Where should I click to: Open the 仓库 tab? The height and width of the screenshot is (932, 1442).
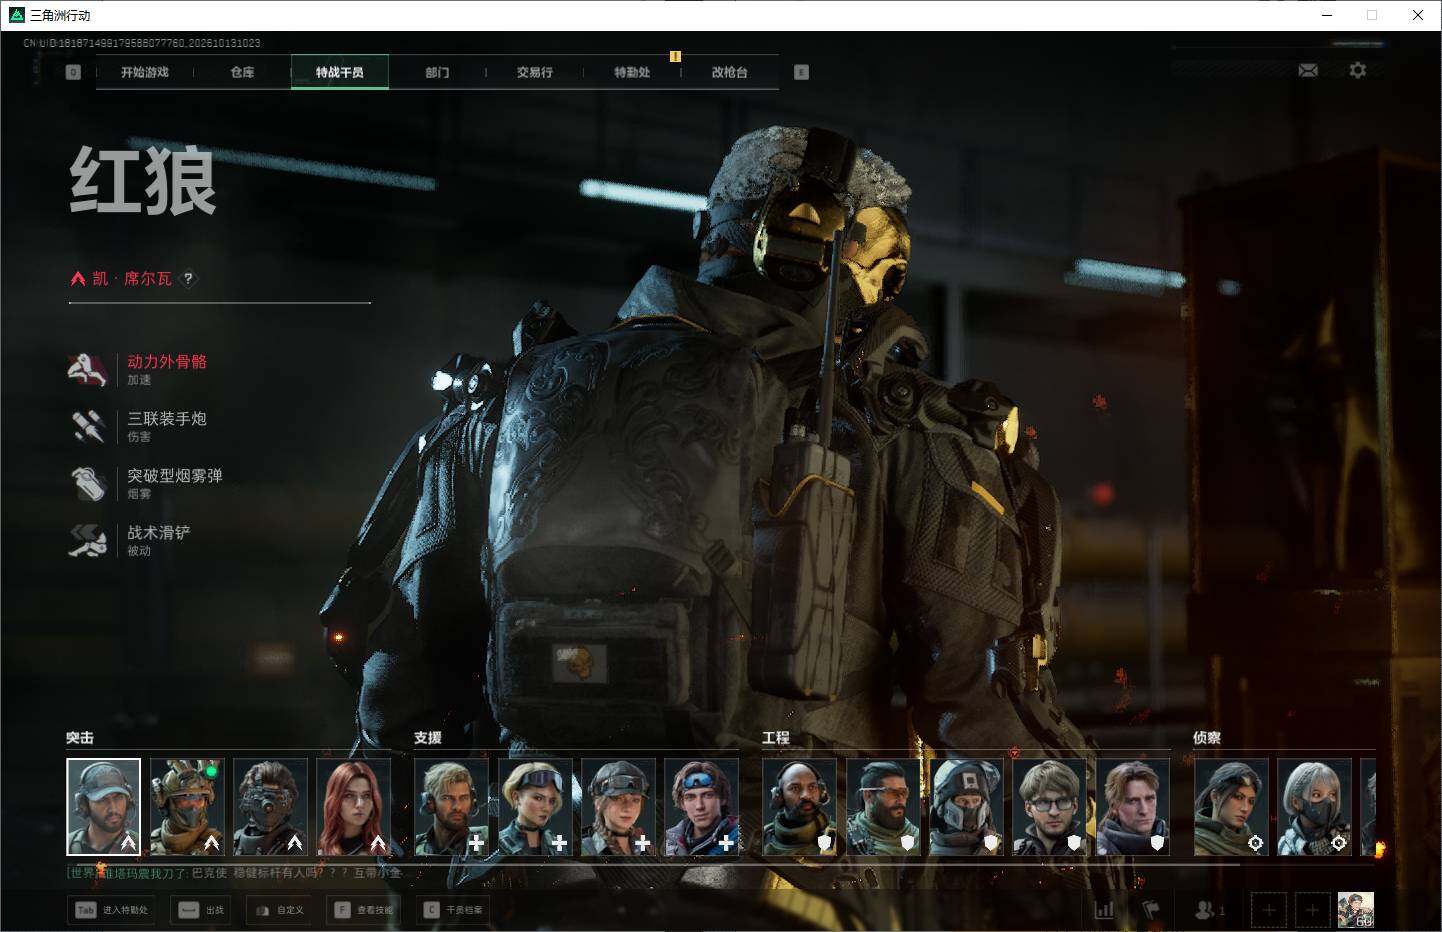242,72
